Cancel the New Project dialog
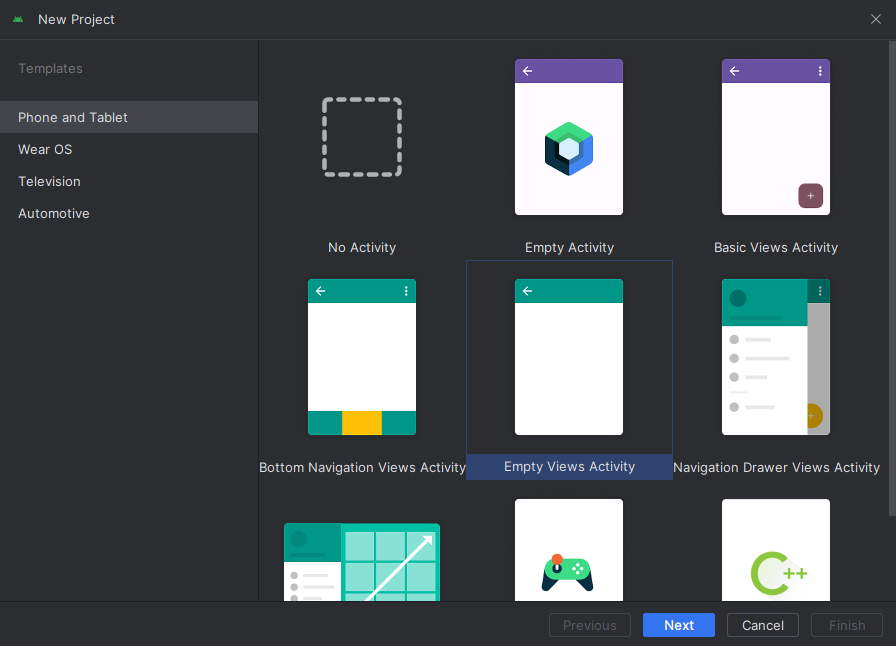This screenshot has height=646, width=896. coord(763,625)
